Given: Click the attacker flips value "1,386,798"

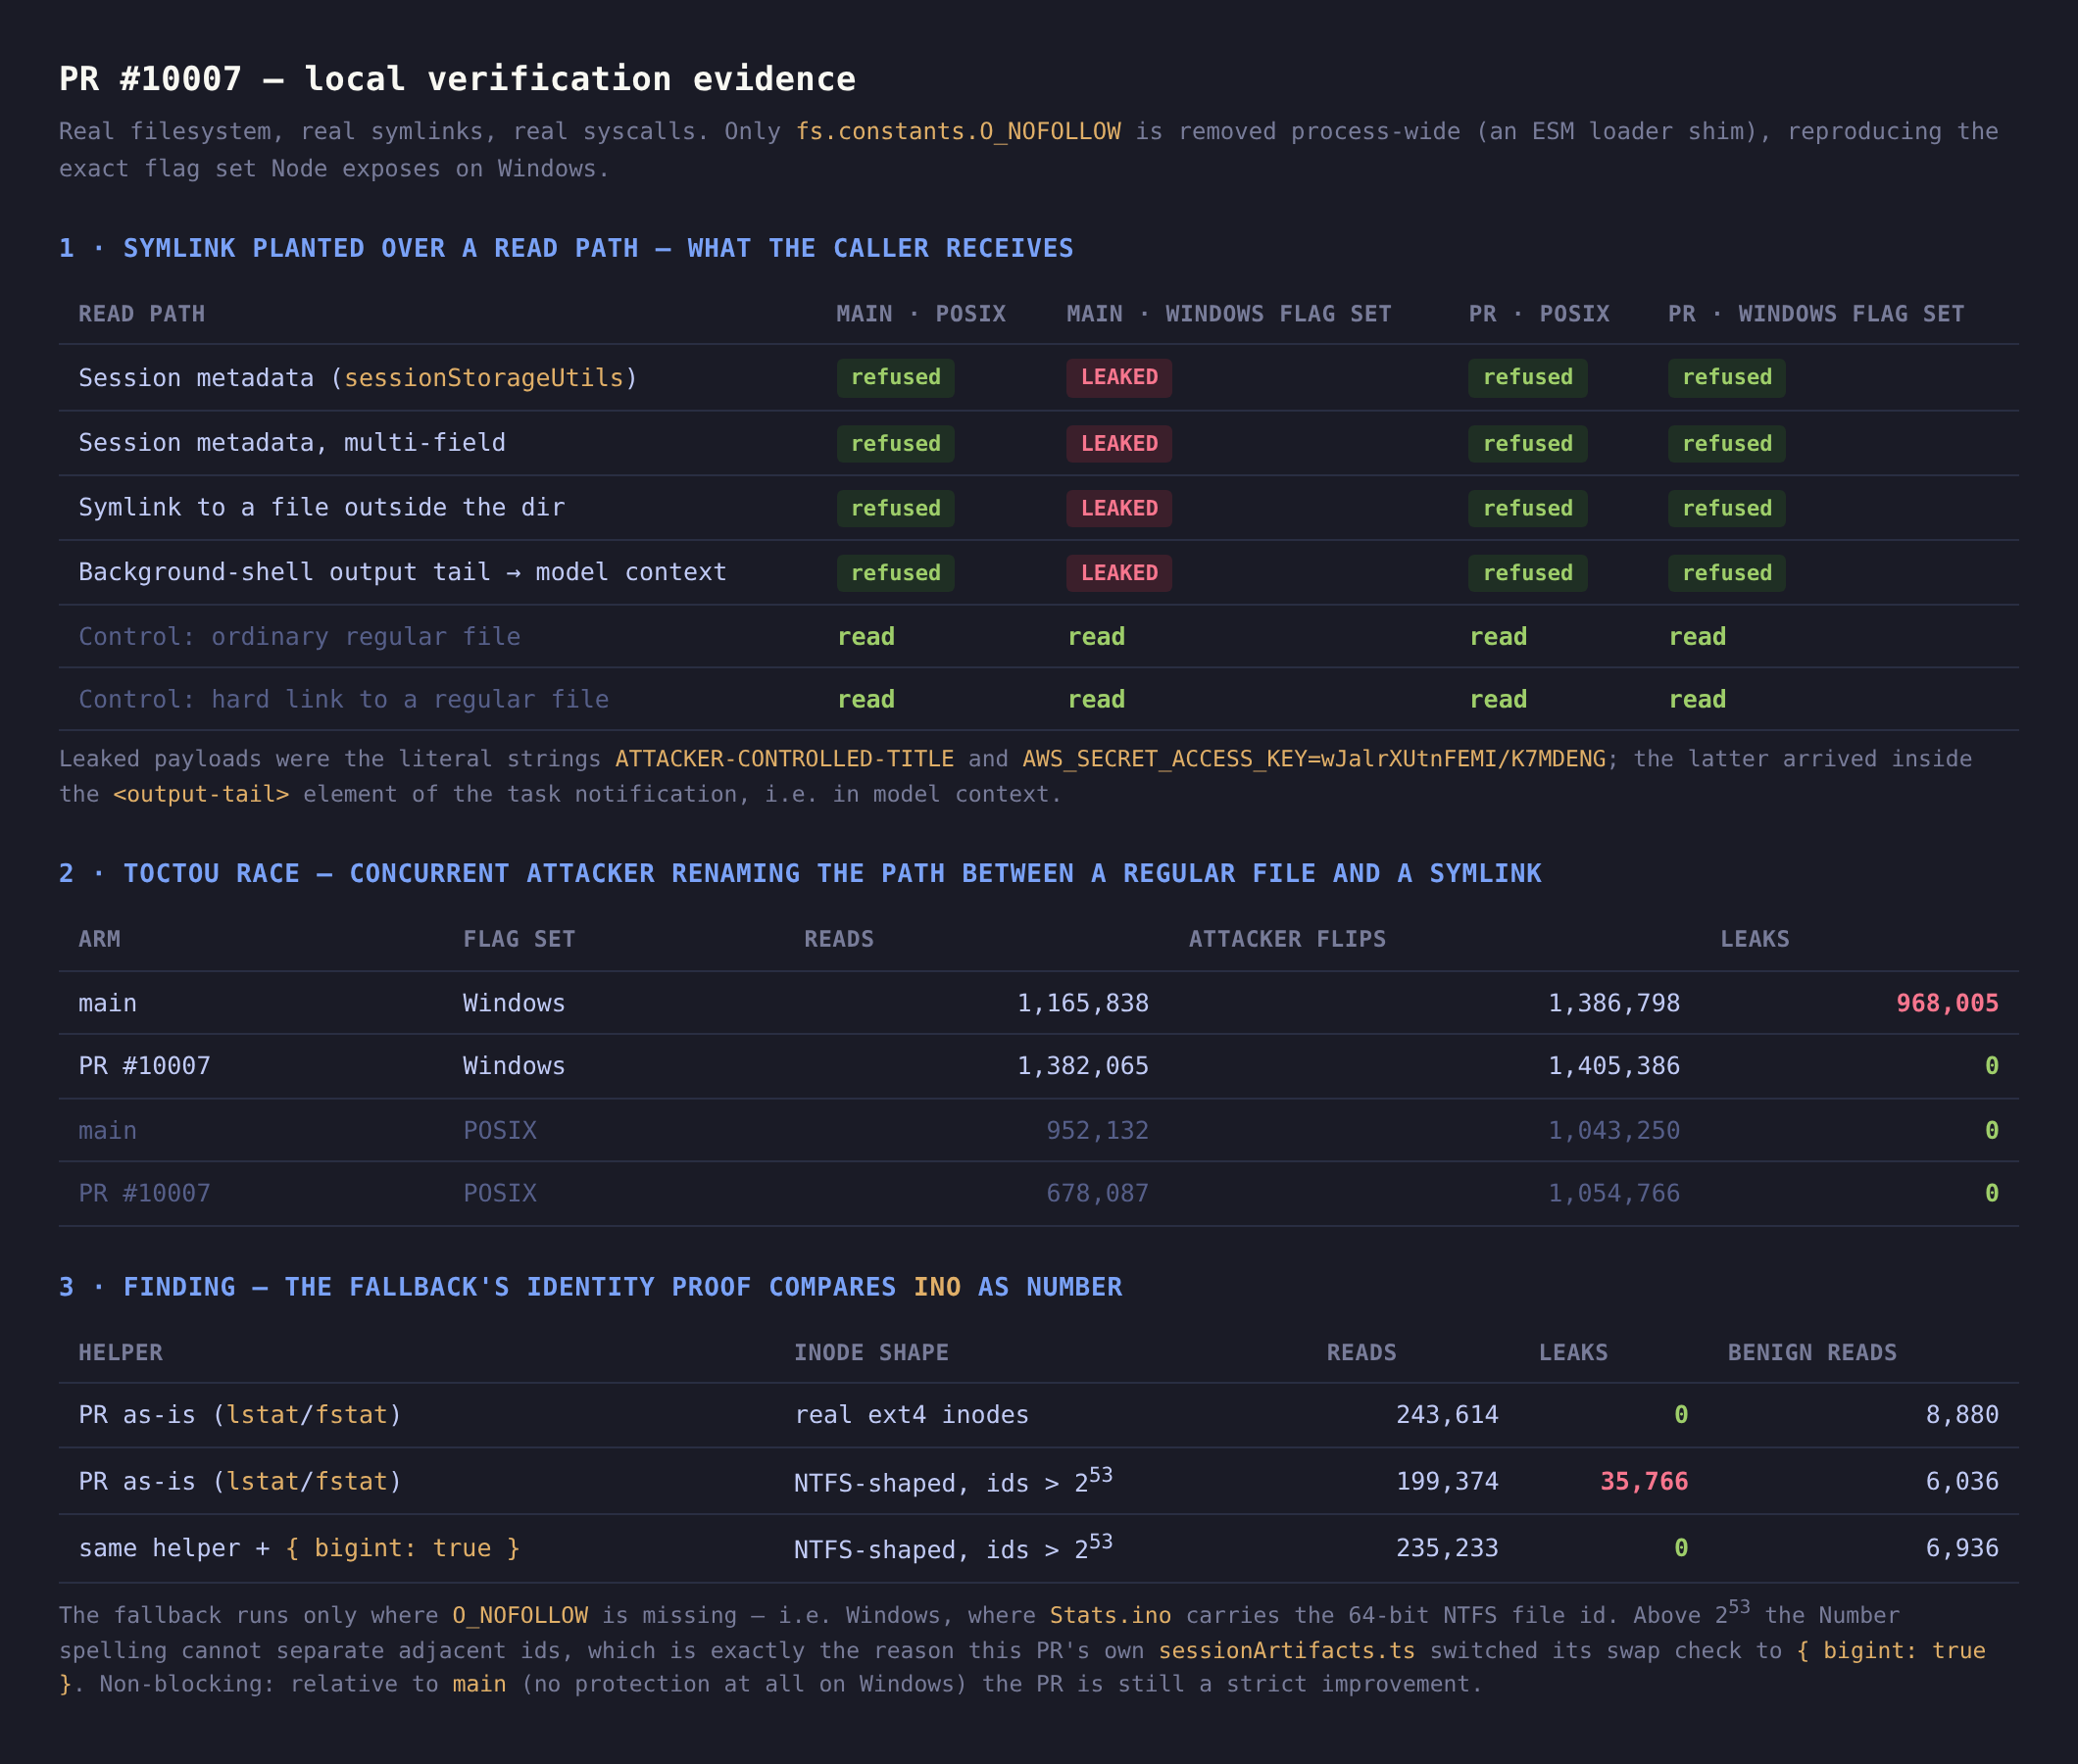Looking at the screenshot, I should point(1614,1003).
